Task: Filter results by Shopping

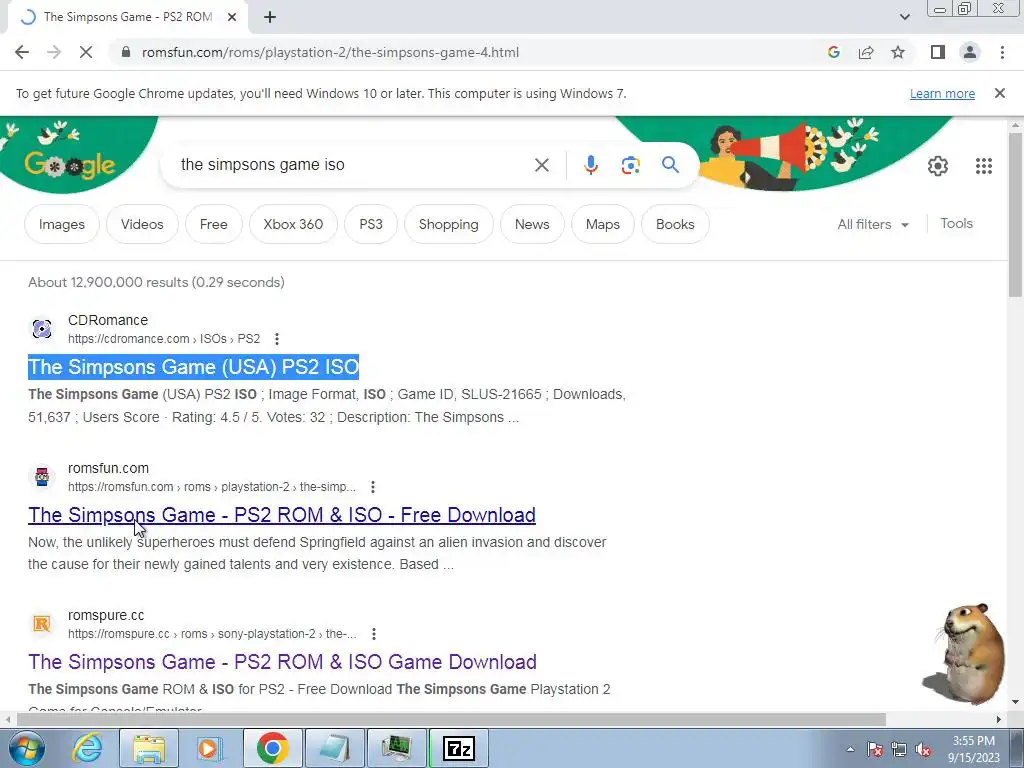Action: pyautogui.click(x=449, y=224)
